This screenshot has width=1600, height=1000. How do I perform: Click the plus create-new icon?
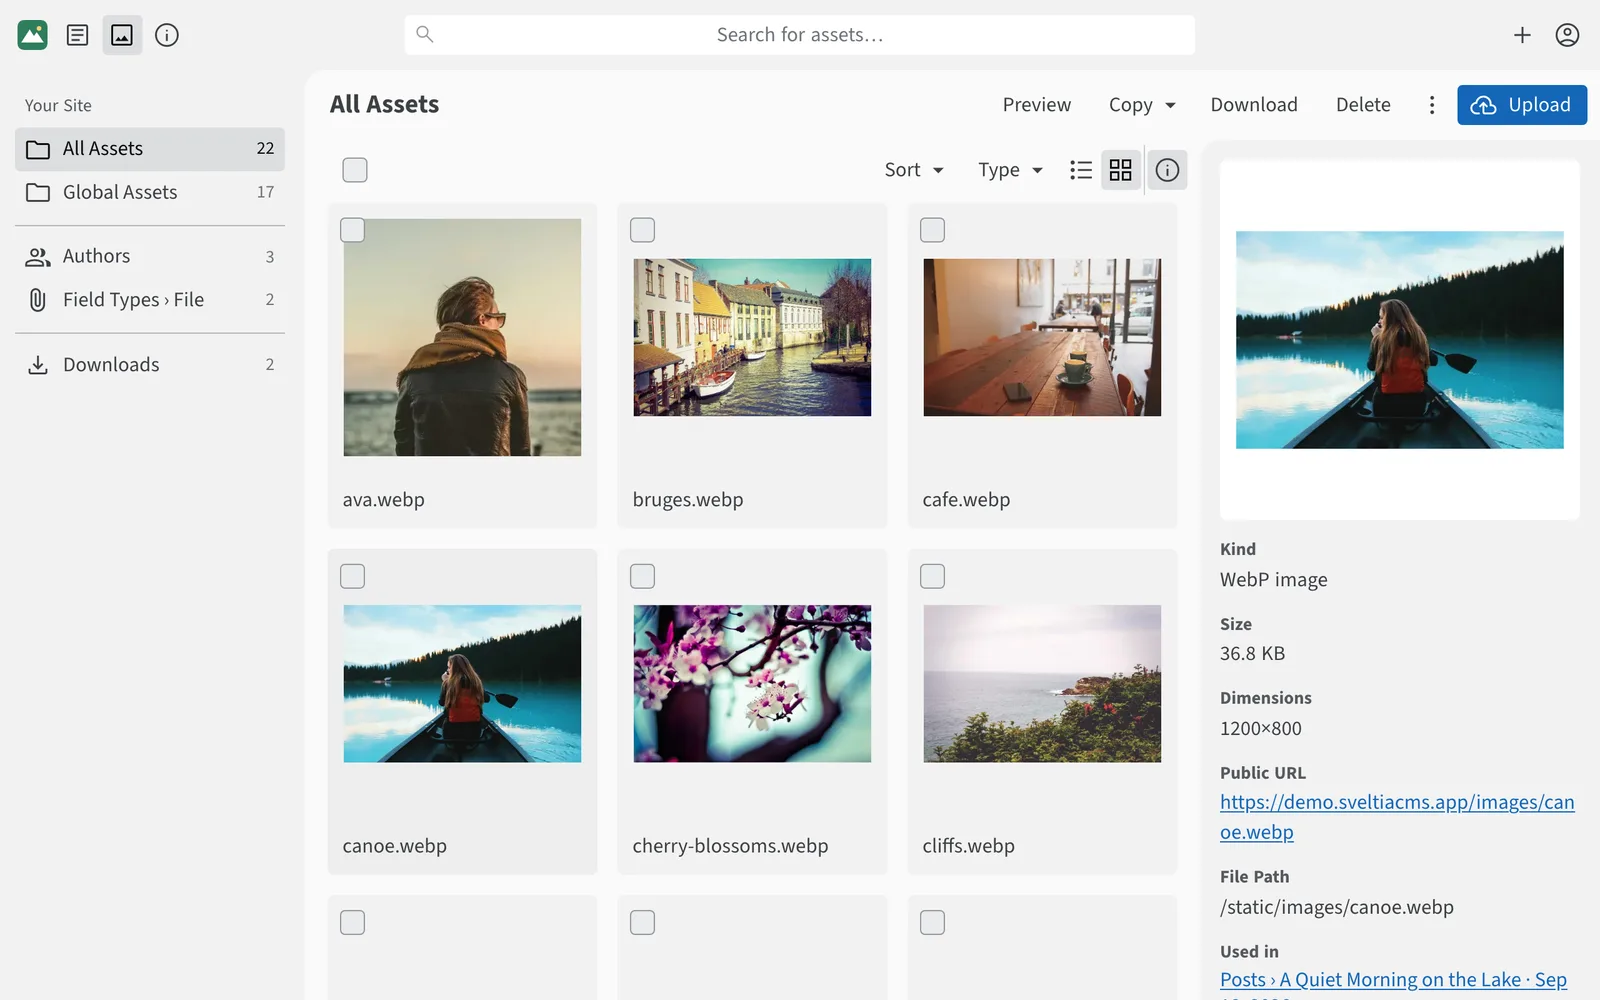pos(1522,35)
